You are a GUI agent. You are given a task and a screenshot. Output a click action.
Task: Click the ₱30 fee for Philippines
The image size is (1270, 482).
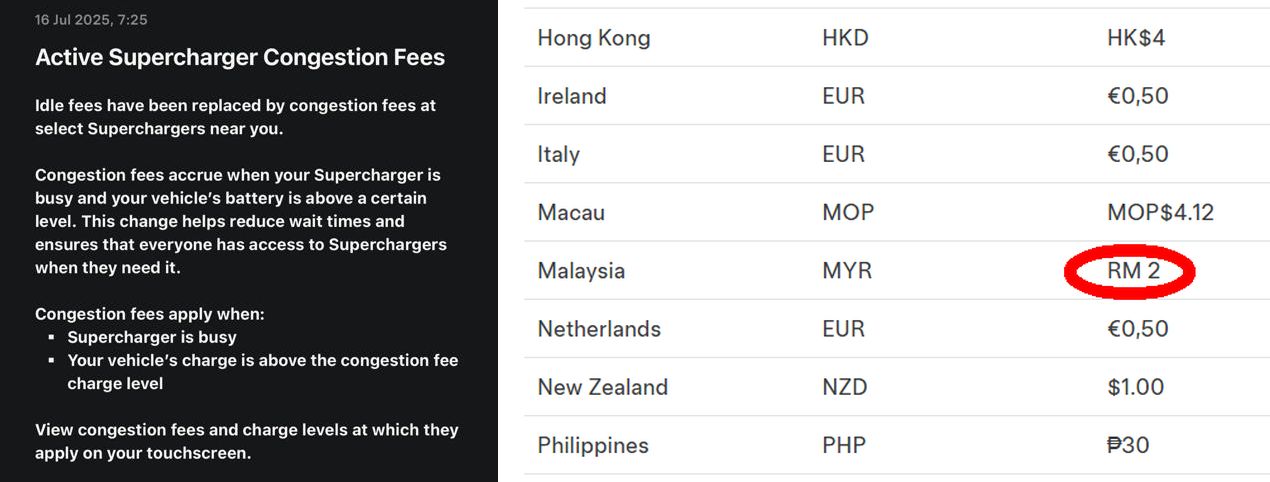(1128, 445)
